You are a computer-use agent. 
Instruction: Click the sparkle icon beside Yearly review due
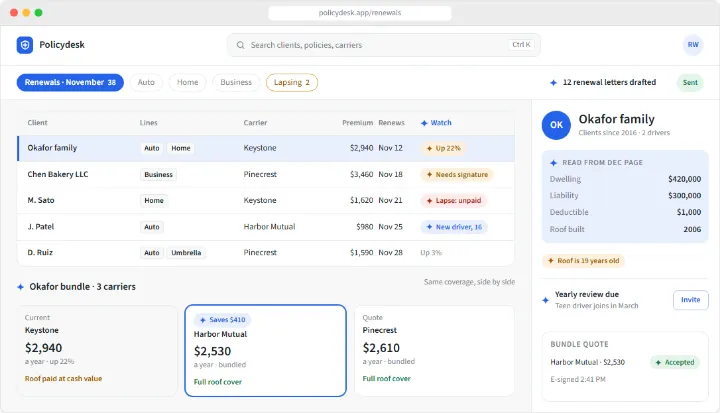[x=546, y=300]
